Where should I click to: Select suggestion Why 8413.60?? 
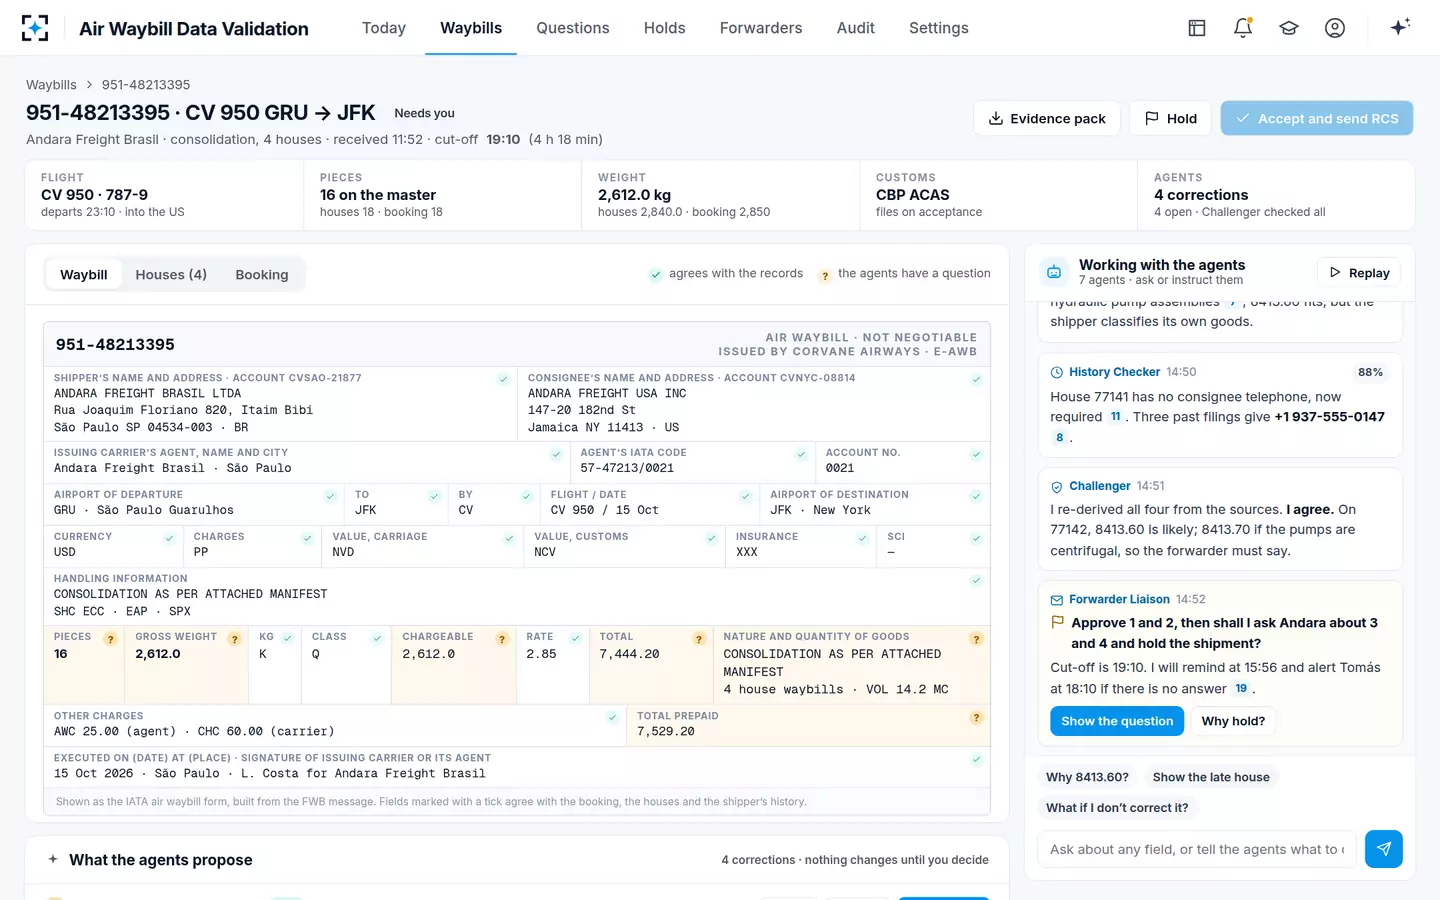pyautogui.click(x=1087, y=777)
